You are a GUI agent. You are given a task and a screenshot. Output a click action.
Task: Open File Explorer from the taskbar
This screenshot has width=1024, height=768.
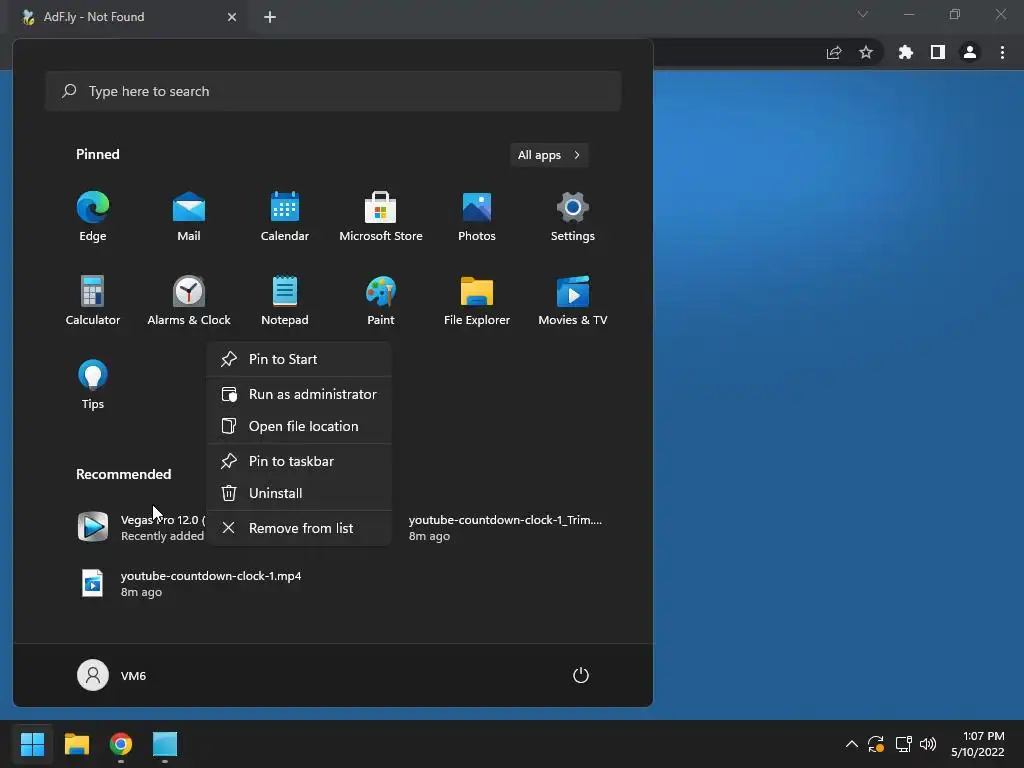(x=76, y=744)
